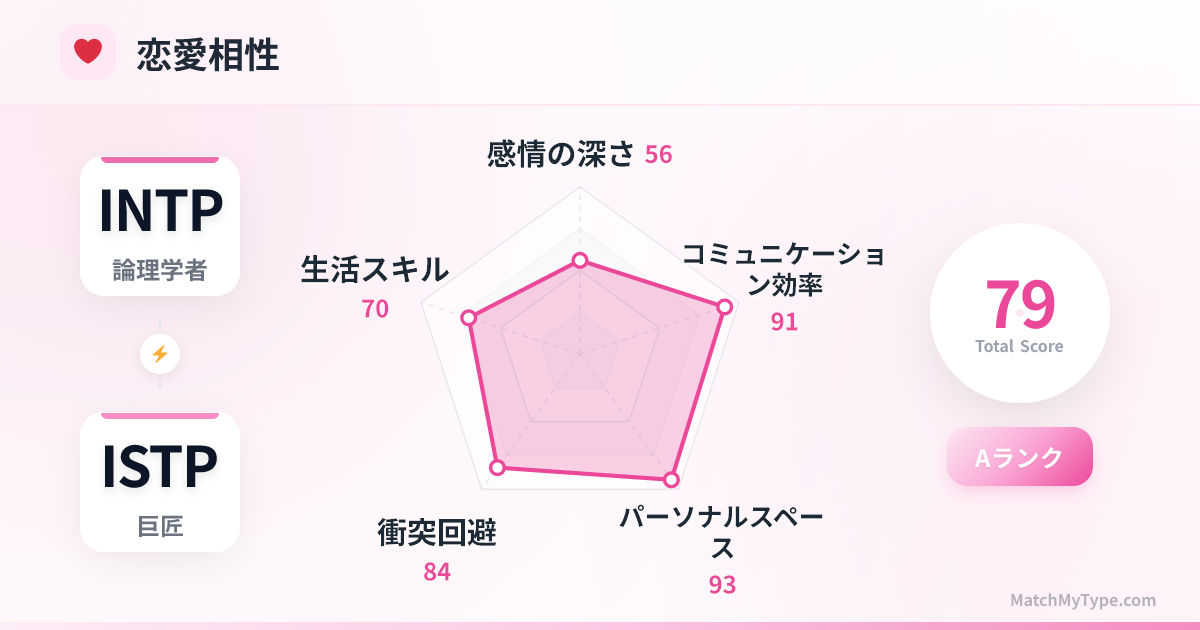Click the radar data point for 感情の深さ
Image resolution: width=1200 pixels, height=630 pixels.
click(x=579, y=261)
